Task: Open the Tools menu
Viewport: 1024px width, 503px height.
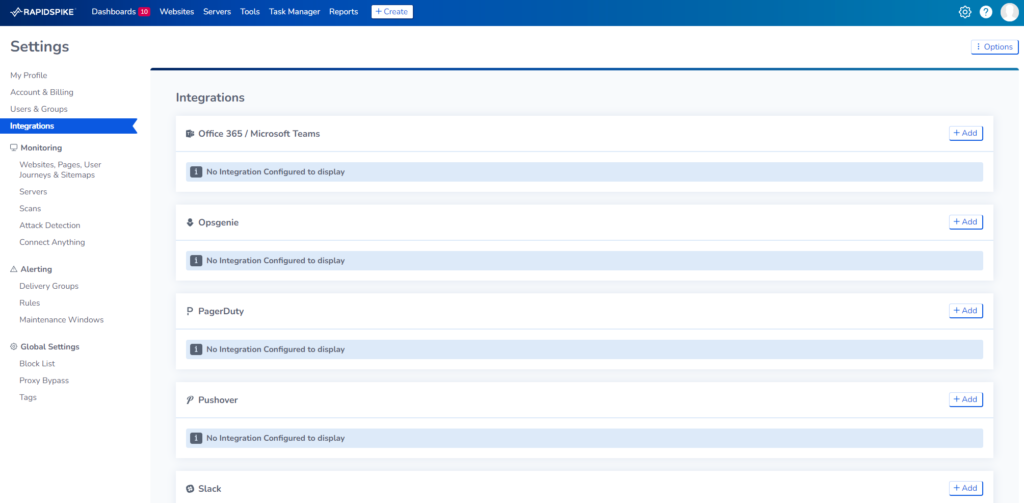Action: [x=250, y=12]
